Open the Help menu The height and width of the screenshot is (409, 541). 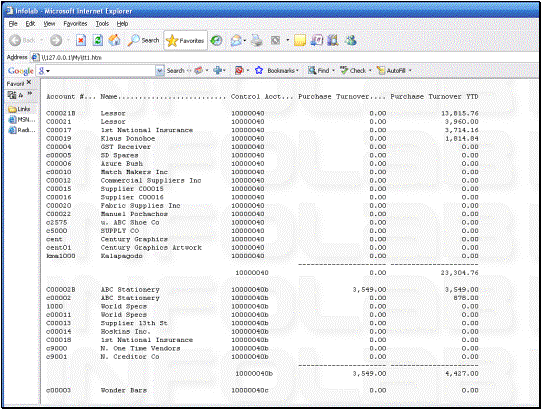122,23
